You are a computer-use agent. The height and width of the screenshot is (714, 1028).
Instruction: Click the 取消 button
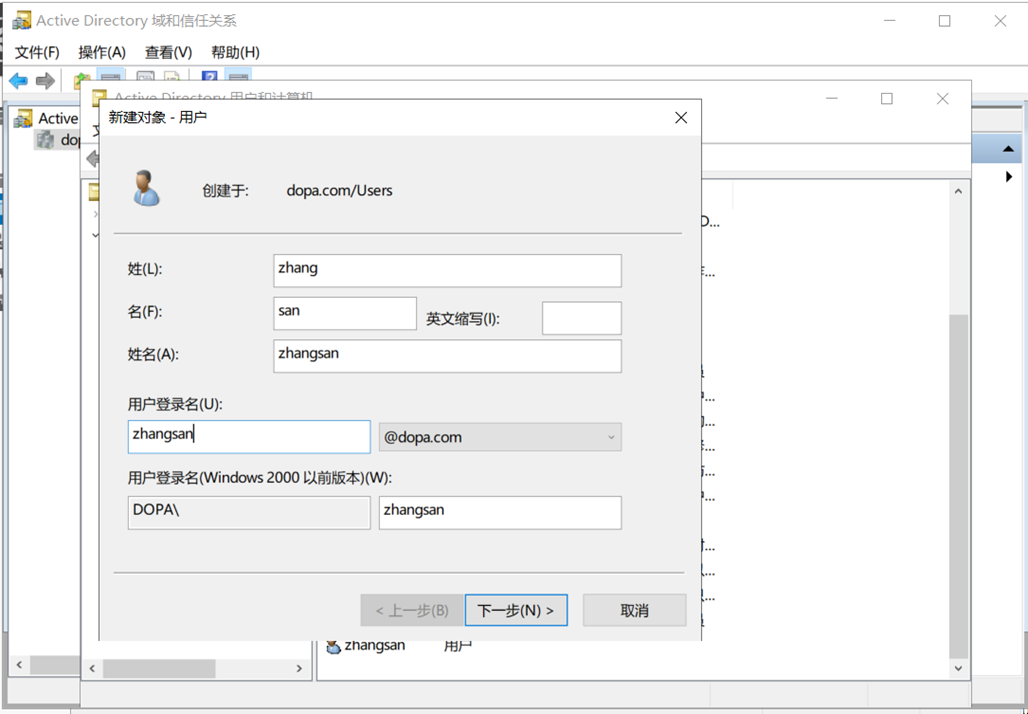(x=634, y=610)
